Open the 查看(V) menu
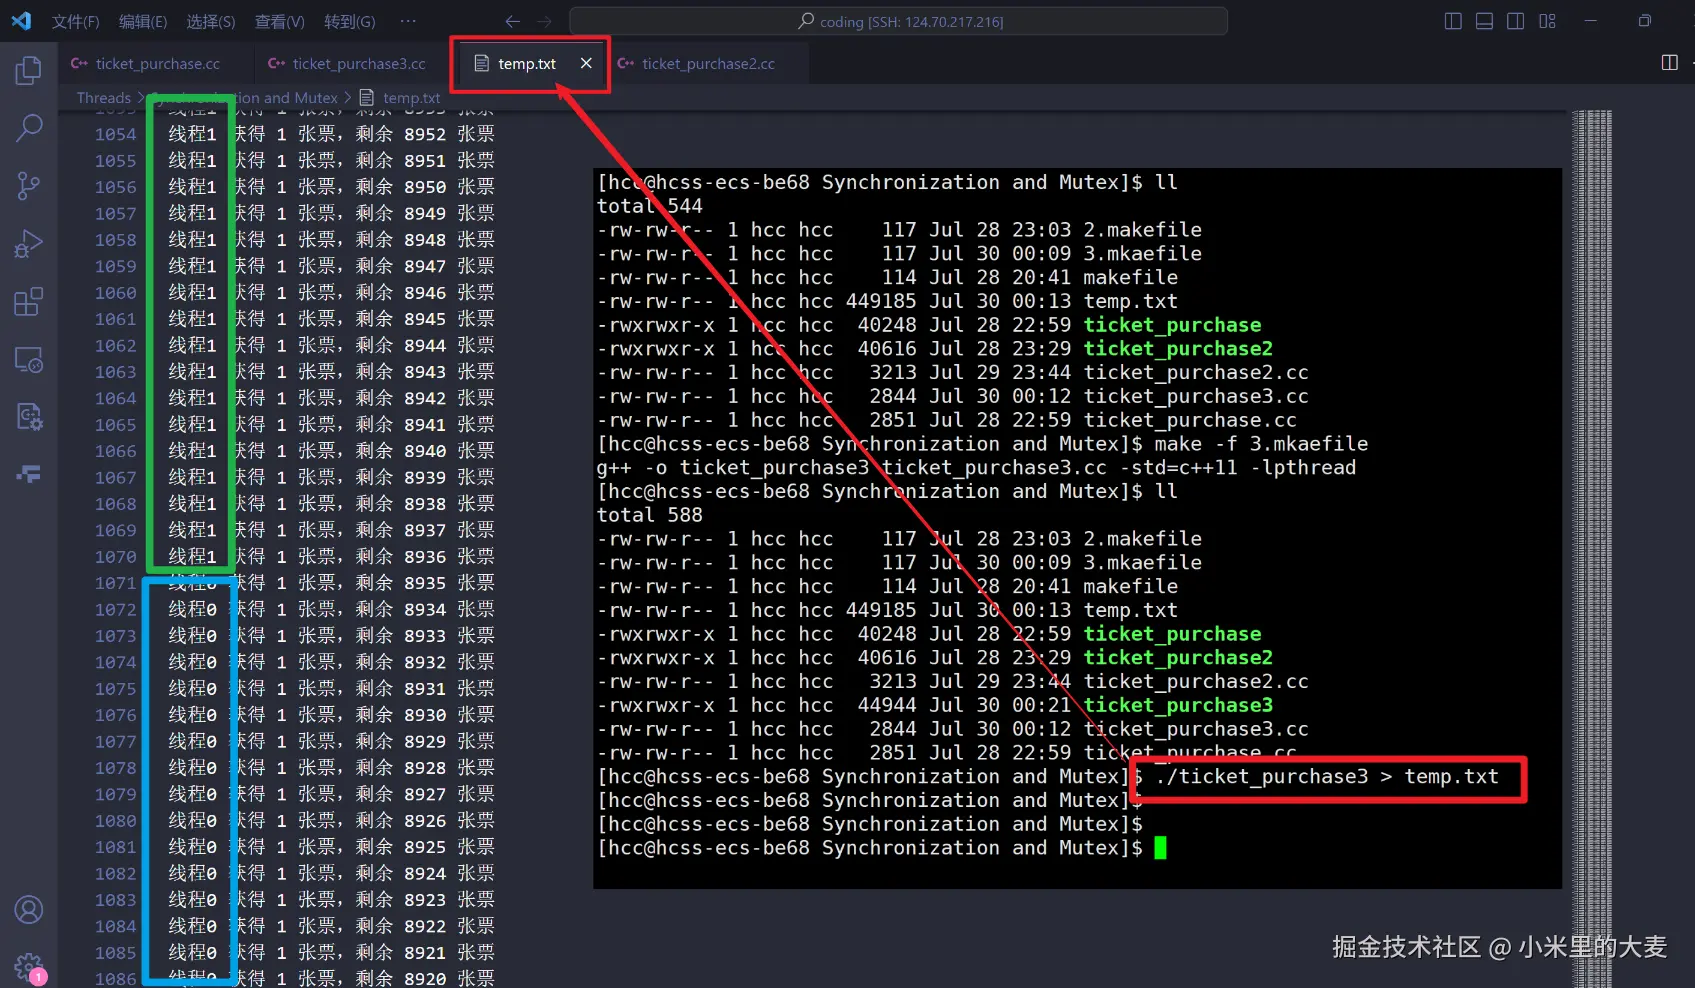Screen dimensions: 1695x988 pos(279,21)
